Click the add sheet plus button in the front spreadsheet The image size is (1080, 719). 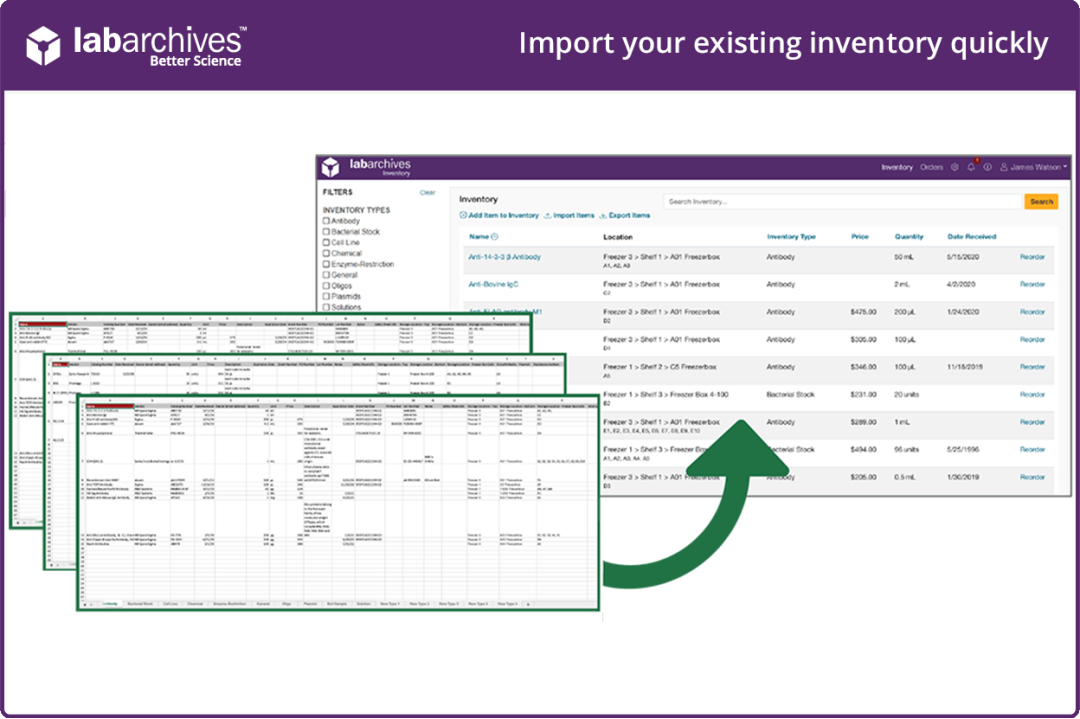(528, 604)
